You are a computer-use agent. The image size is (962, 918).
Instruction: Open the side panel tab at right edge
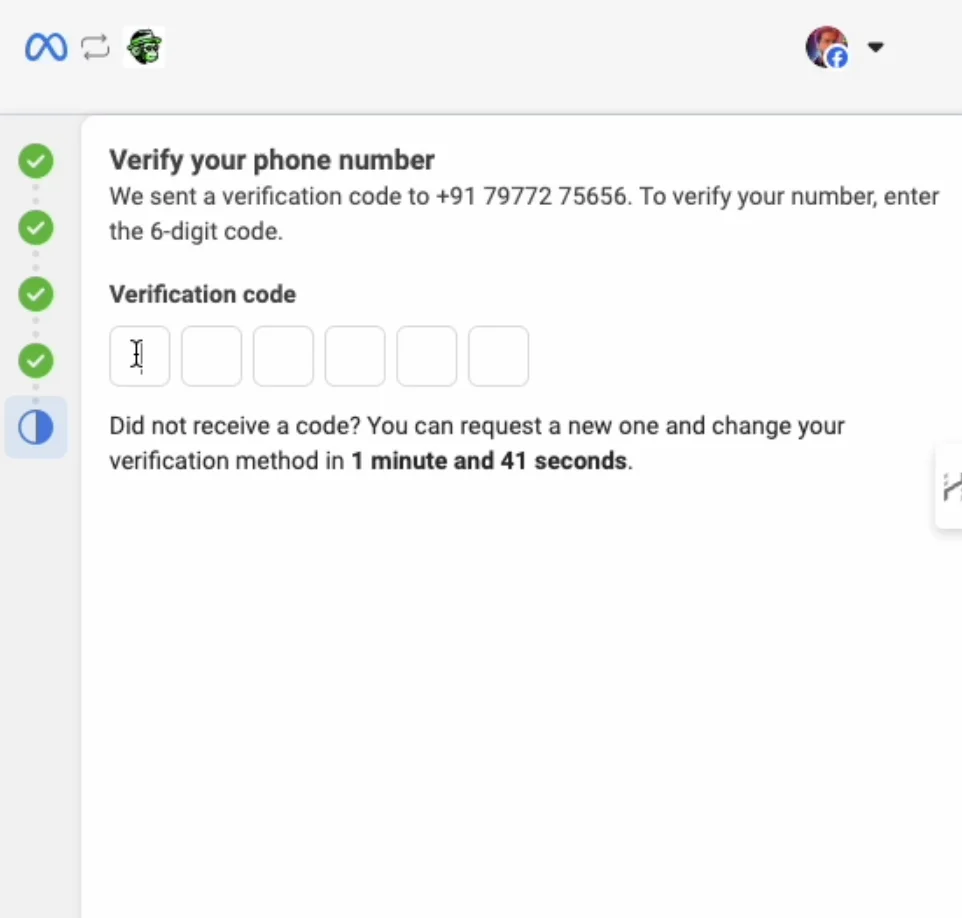pos(949,486)
